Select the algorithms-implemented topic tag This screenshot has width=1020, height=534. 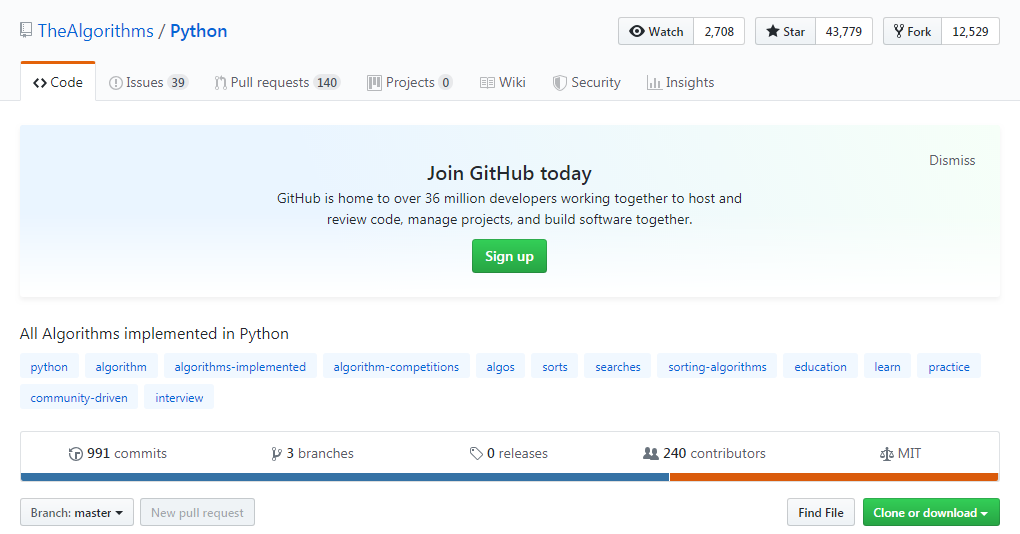pos(240,366)
